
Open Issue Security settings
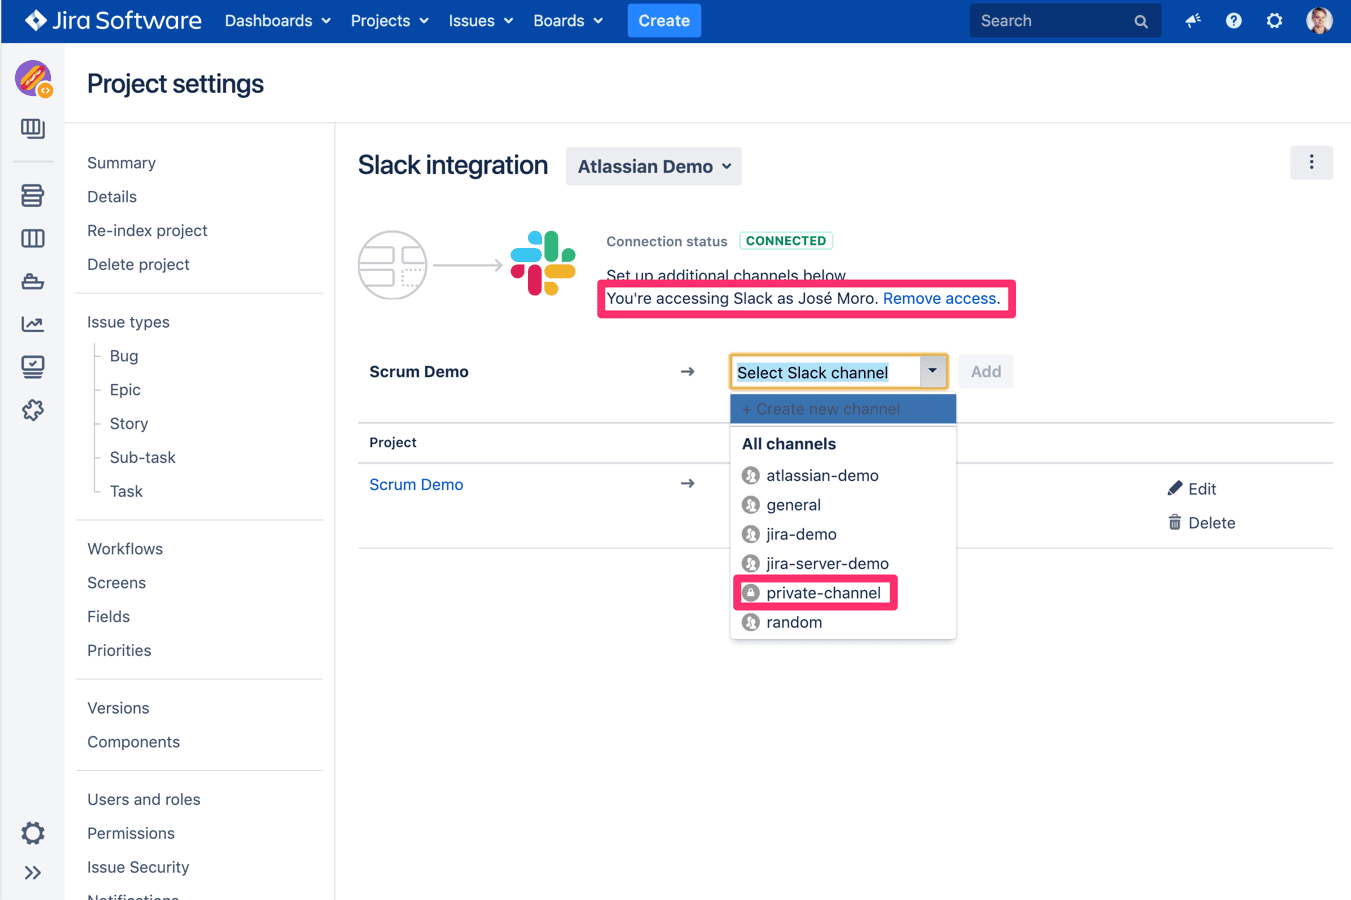pyautogui.click(x=138, y=868)
